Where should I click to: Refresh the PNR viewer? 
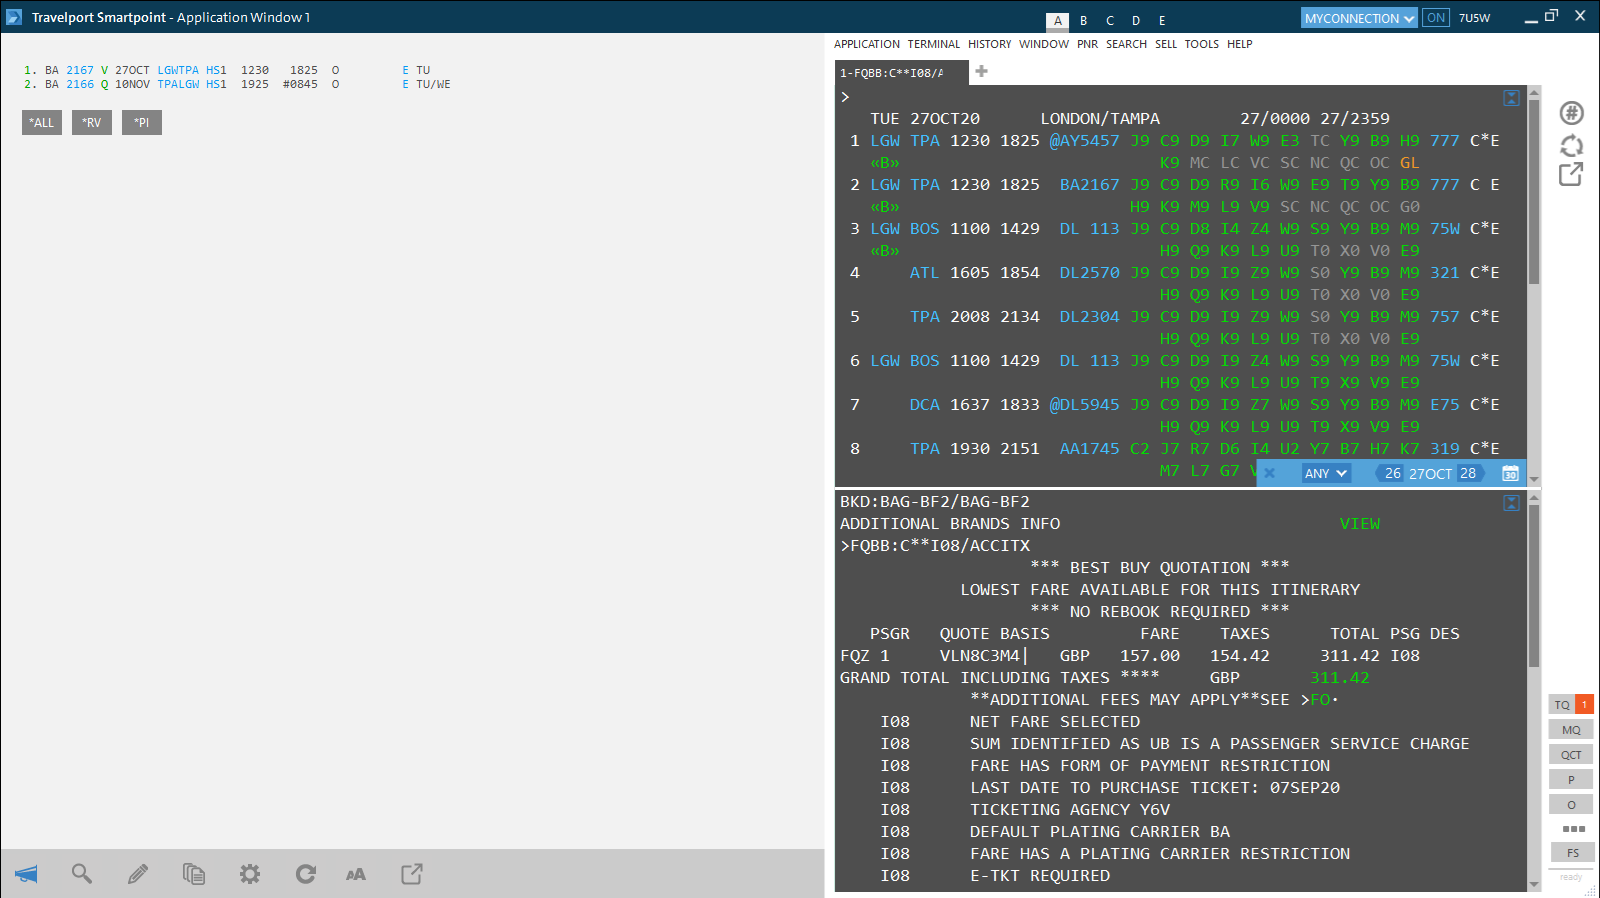[306, 874]
